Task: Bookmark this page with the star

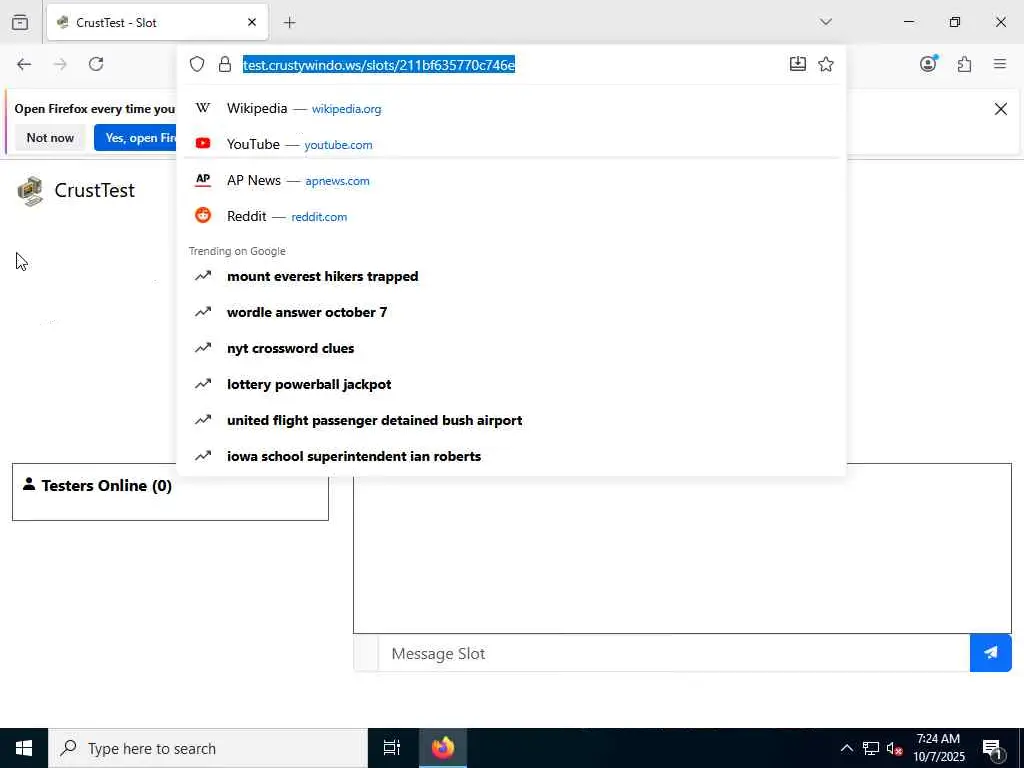Action: point(825,64)
